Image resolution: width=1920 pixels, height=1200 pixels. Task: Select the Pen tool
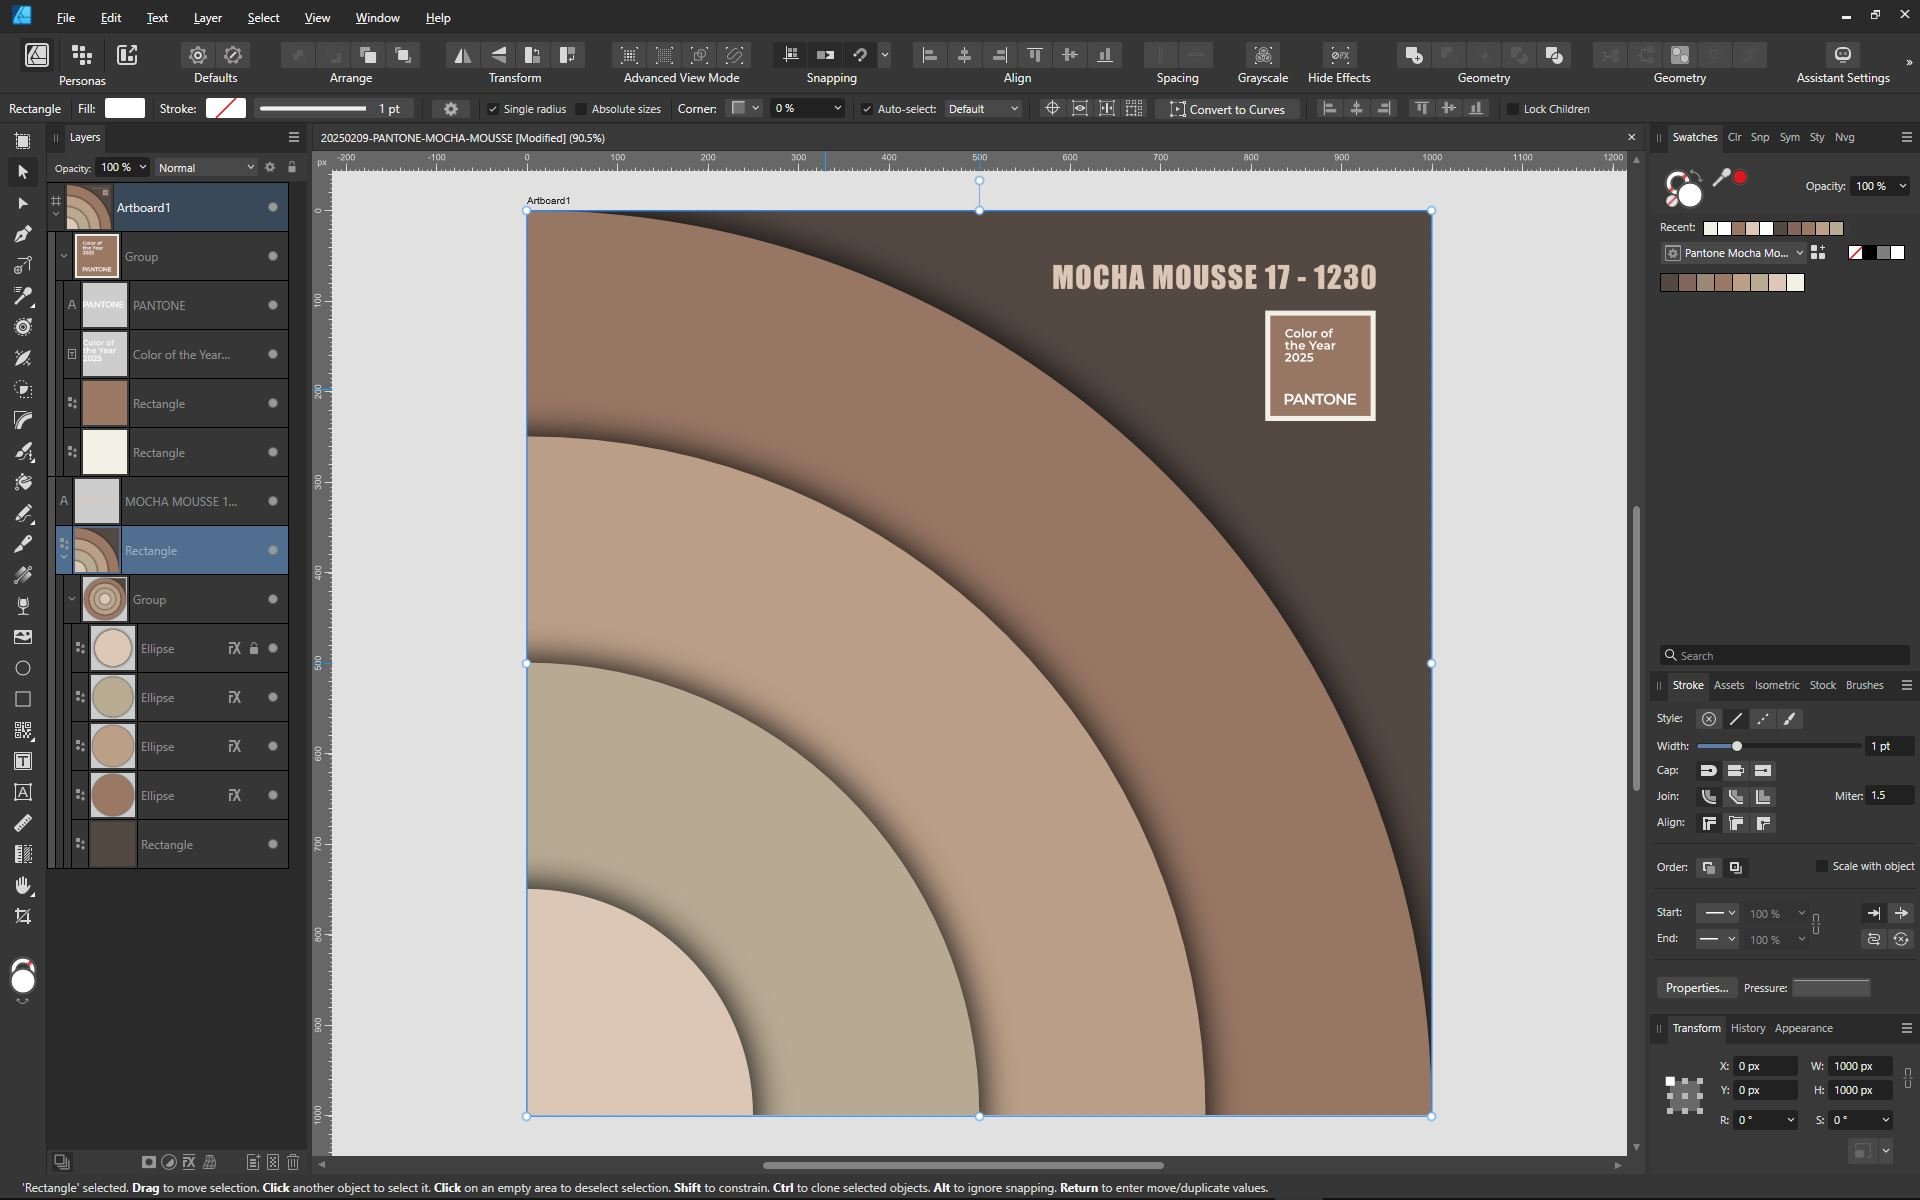pyautogui.click(x=23, y=234)
